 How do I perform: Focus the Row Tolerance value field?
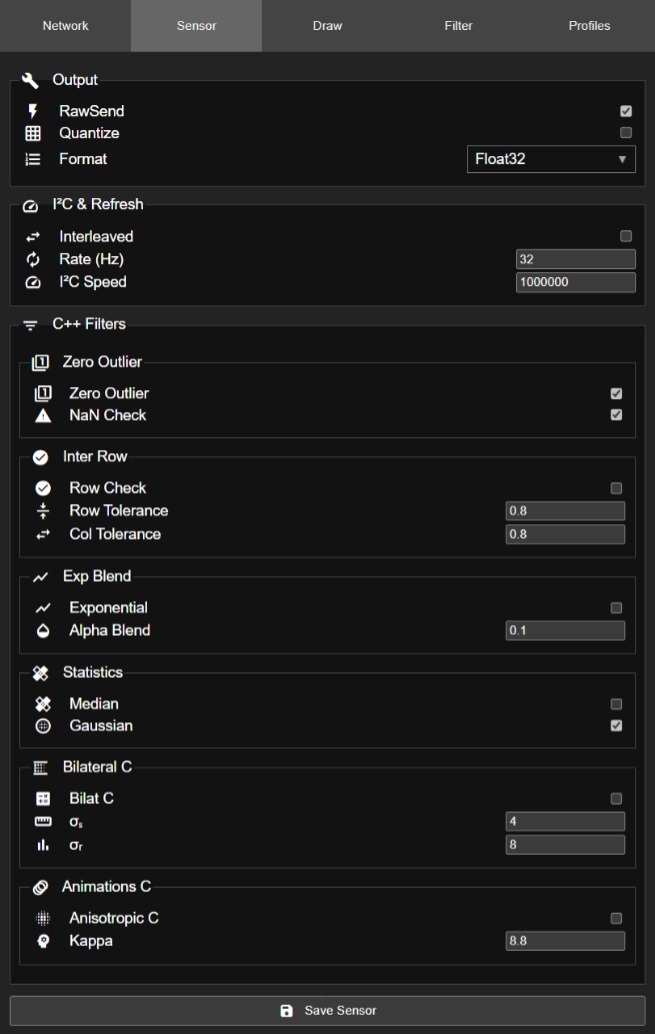tap(565, 511)
